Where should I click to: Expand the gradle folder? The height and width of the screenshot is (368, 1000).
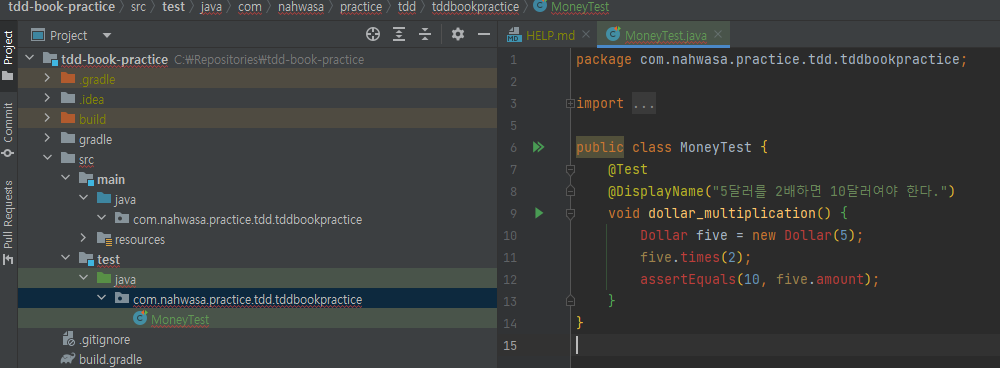click(47, 139)
